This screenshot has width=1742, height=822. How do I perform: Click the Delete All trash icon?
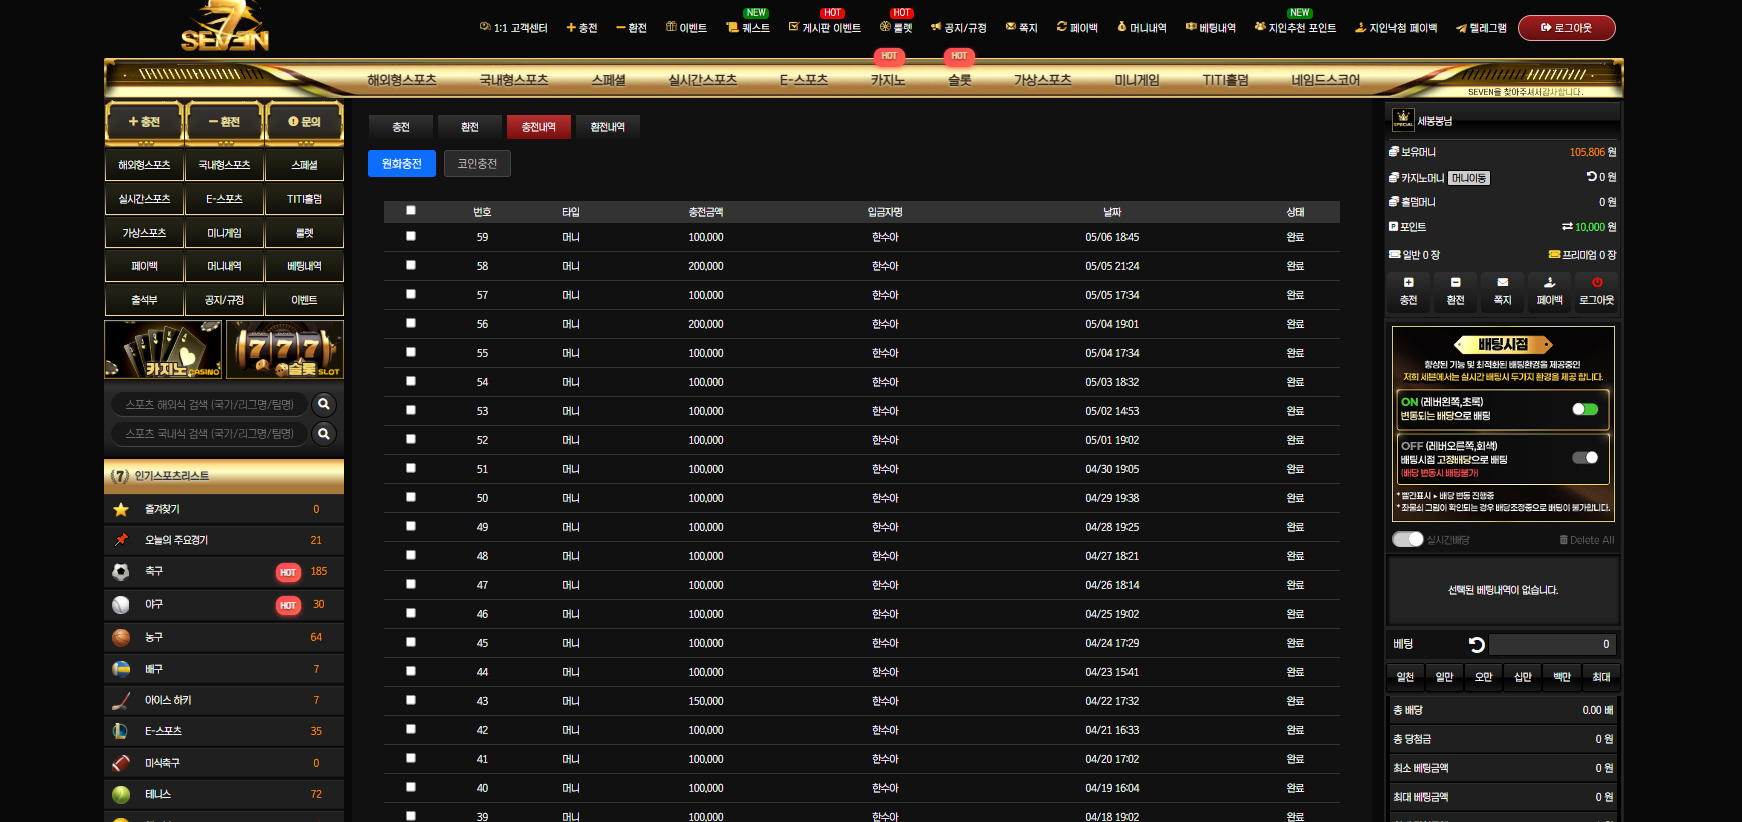pyautogui.click(x=1563, y=540)
